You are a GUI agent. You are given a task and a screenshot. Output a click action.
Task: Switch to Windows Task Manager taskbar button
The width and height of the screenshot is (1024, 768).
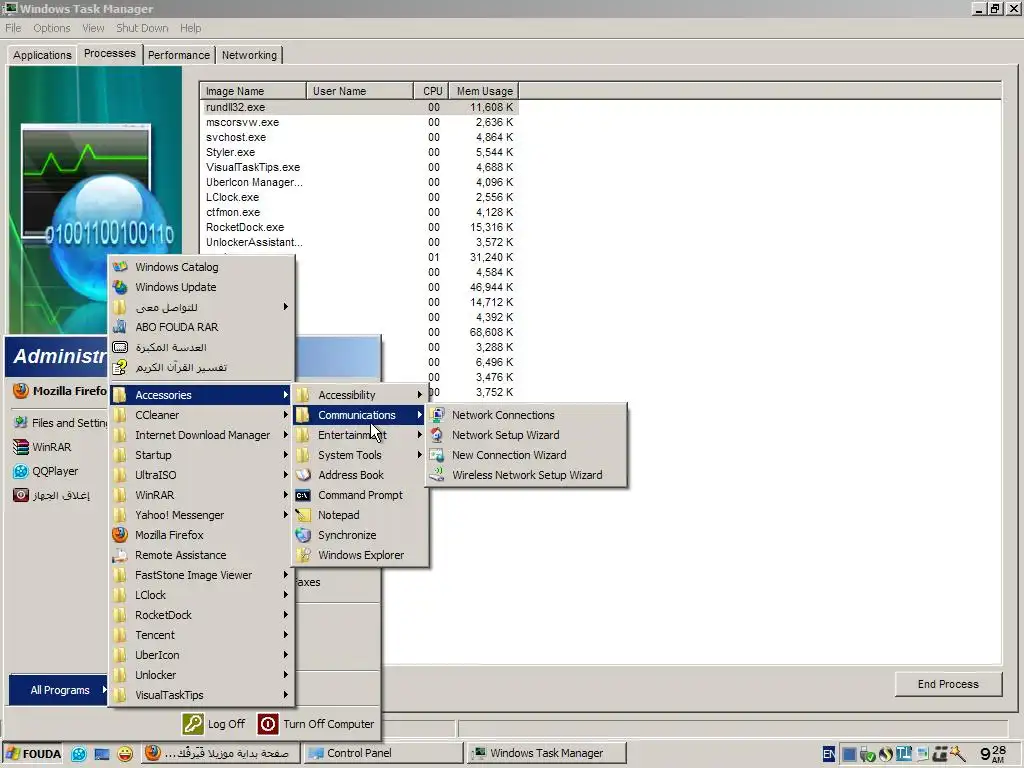[x=547, y=753]
